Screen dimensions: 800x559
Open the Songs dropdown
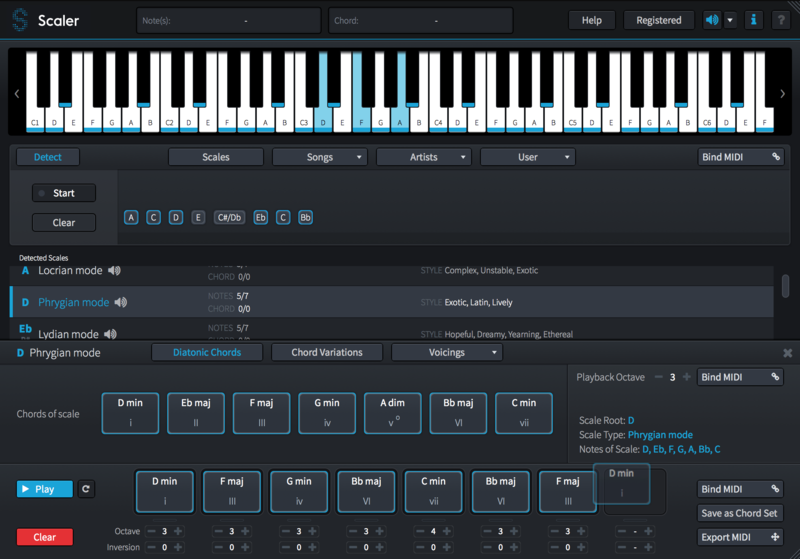coord(319,157)
